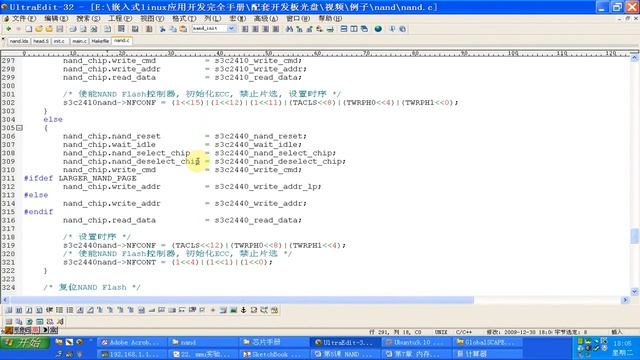The width and height of the screenshot is (640, 360).
Task: Switch to the SketchBook taskbar window
Action: 275,354
